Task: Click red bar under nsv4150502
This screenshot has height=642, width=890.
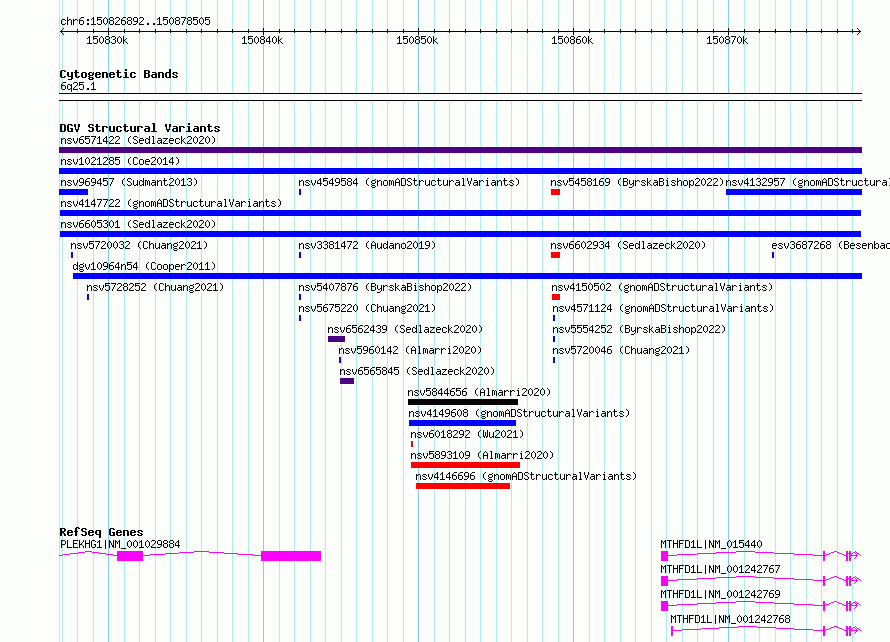Action: [x=556, y=297]
